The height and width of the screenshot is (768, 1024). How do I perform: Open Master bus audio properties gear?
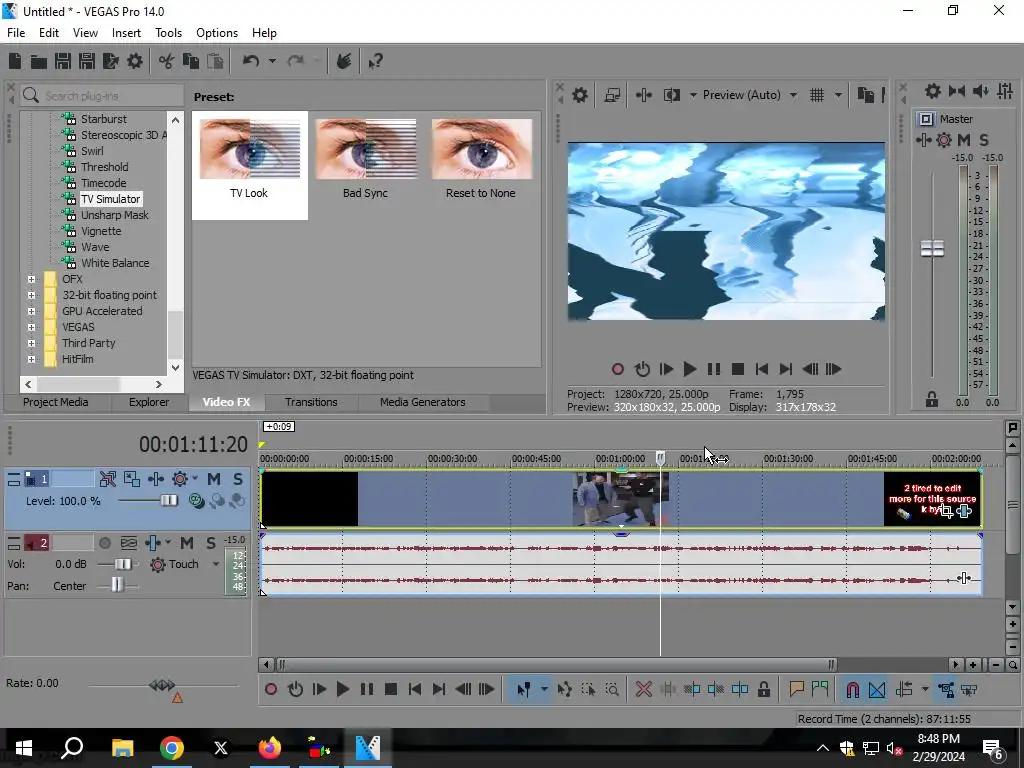[933, 91]
